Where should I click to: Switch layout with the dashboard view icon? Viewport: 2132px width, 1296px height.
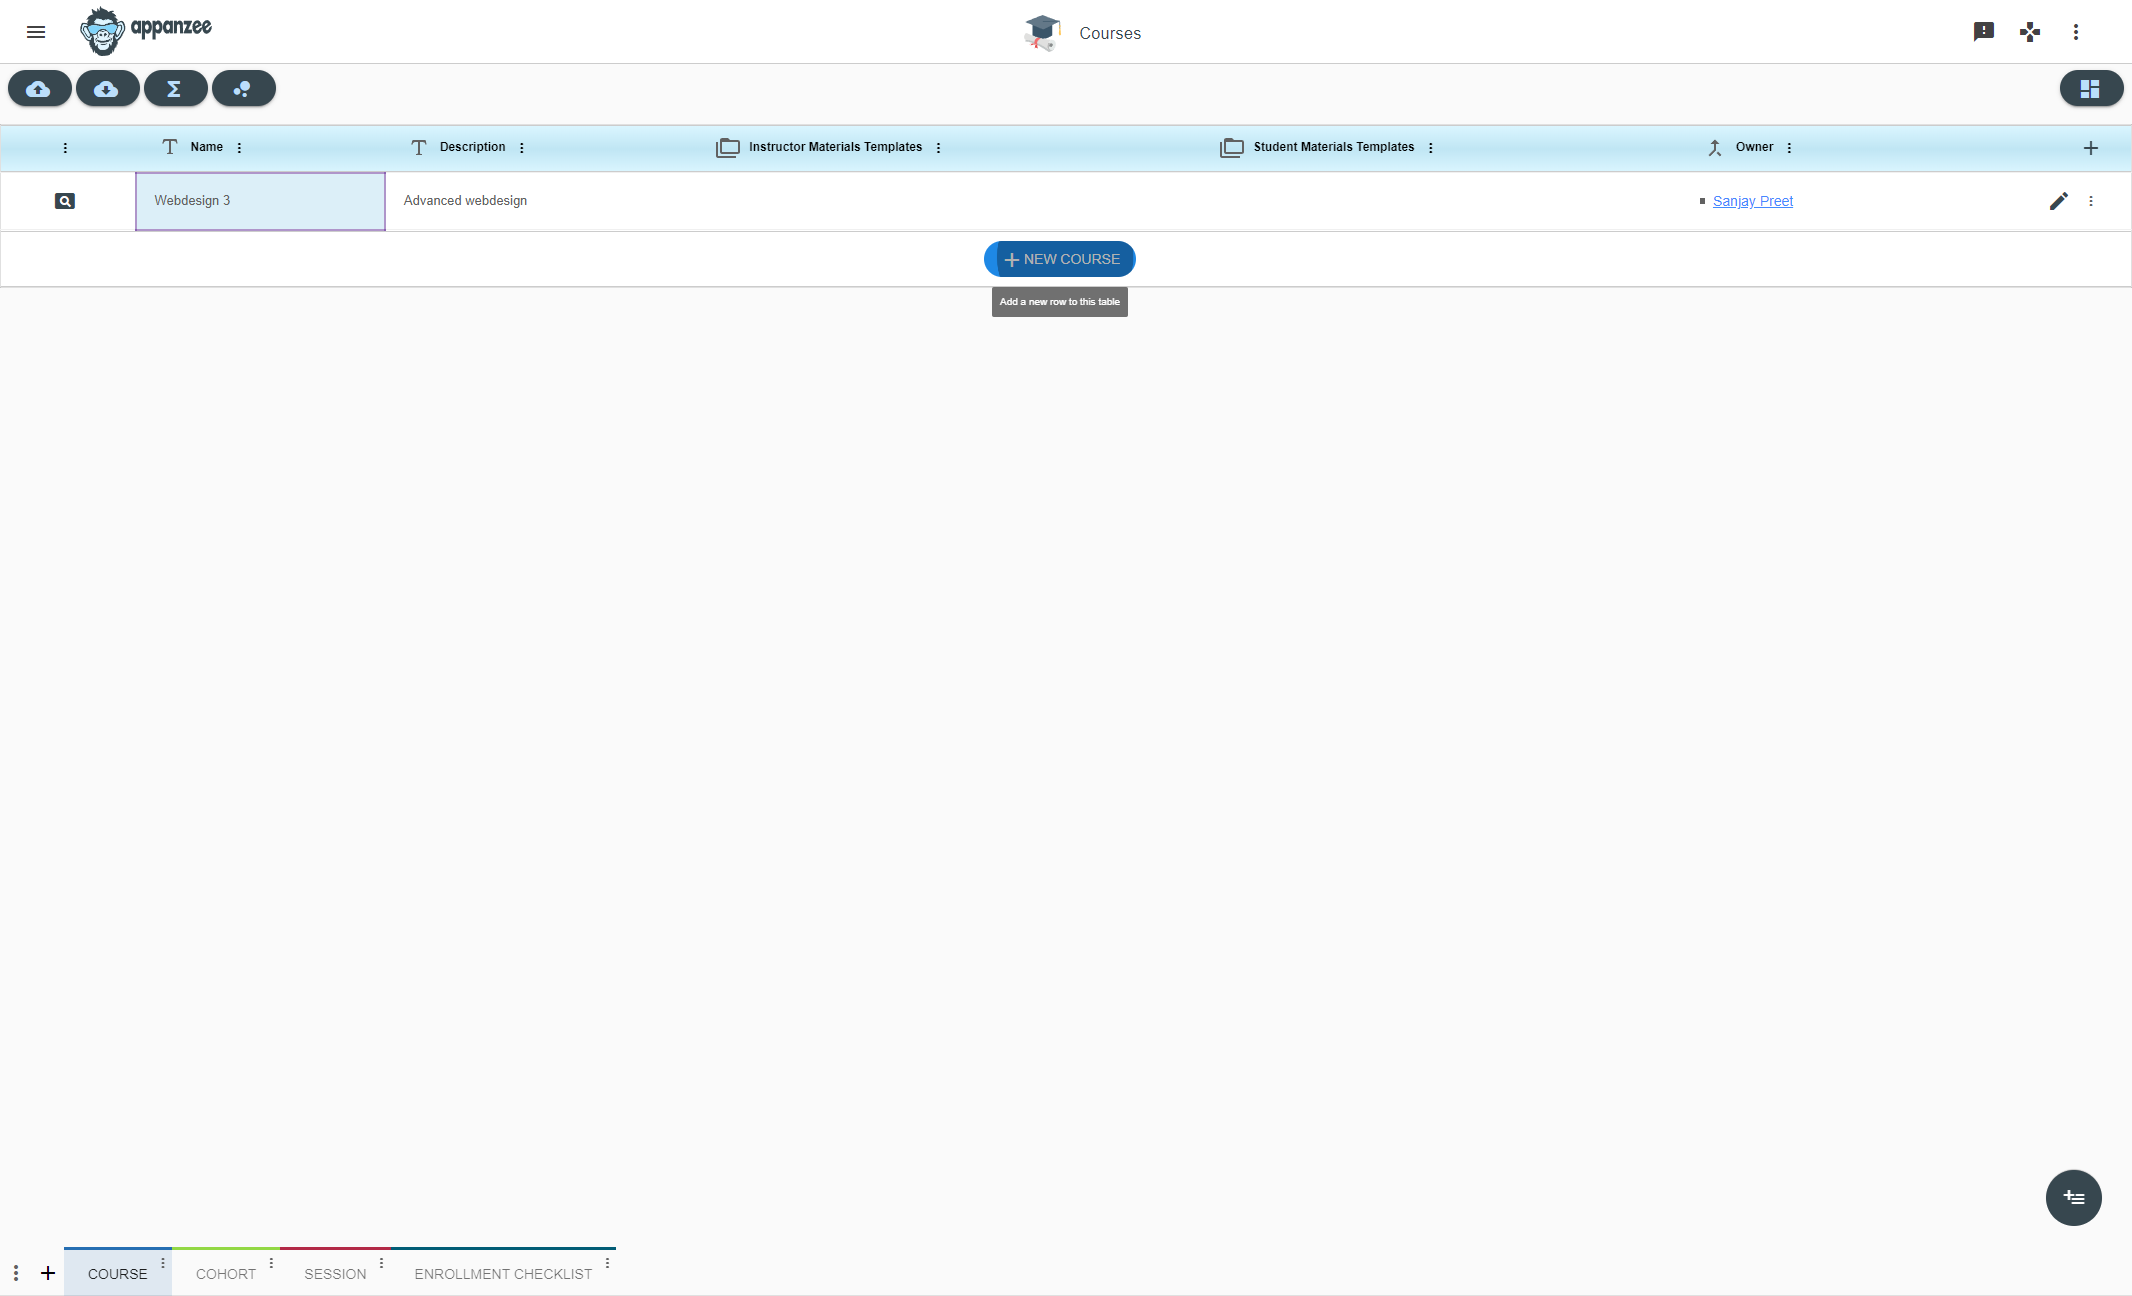coord(2091,88)
